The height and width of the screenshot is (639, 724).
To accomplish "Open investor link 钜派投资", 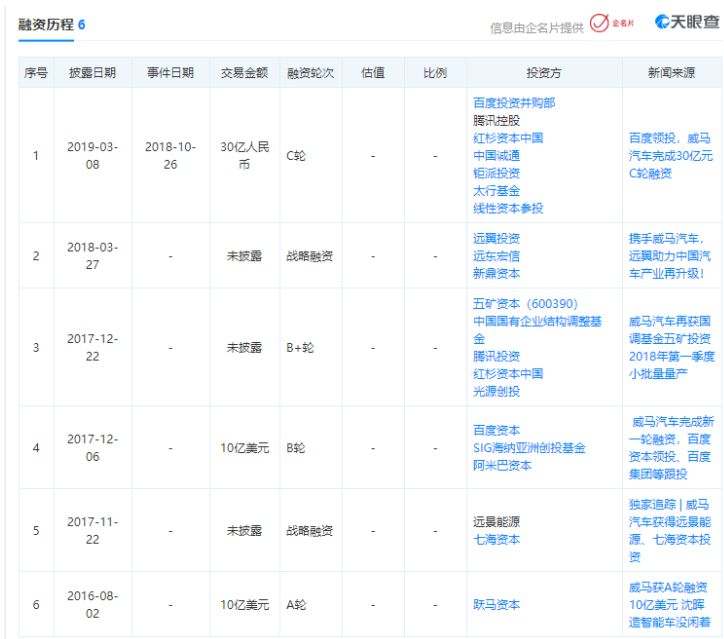I will (x=496, y=173).
